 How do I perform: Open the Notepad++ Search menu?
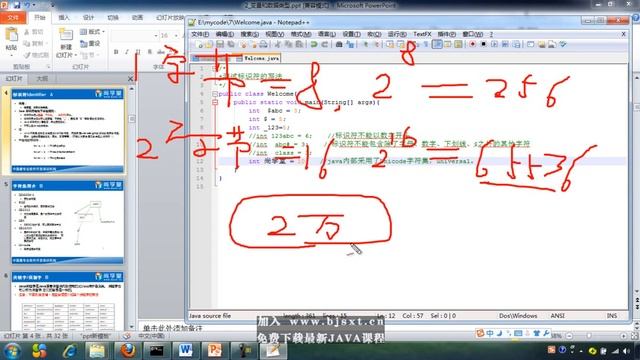249,34
